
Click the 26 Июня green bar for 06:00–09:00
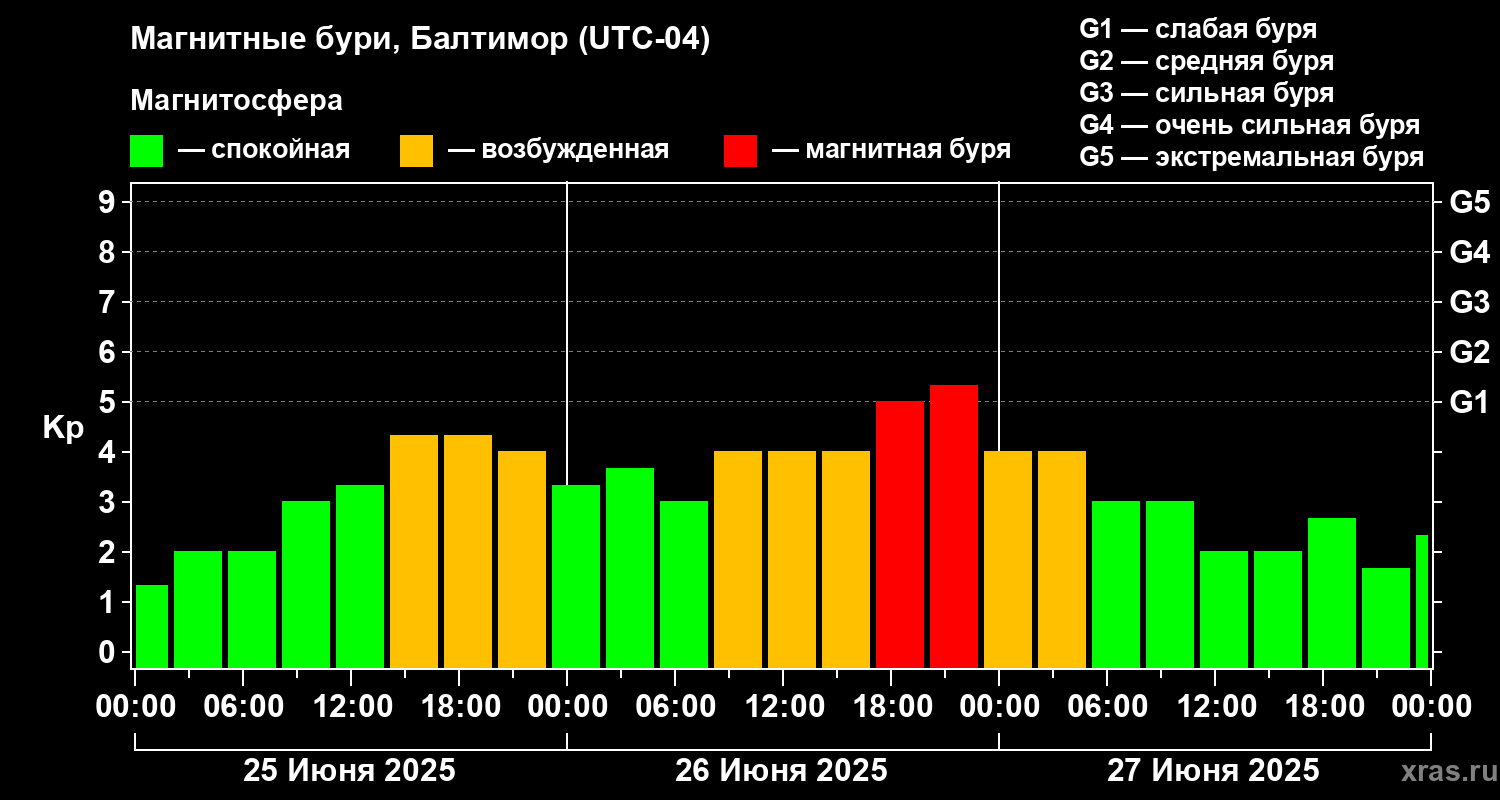[x=684, y=584]
